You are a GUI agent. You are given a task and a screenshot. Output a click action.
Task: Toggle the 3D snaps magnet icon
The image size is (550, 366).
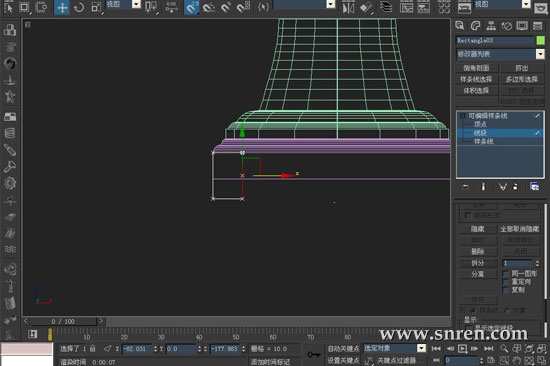click(192, 8)
